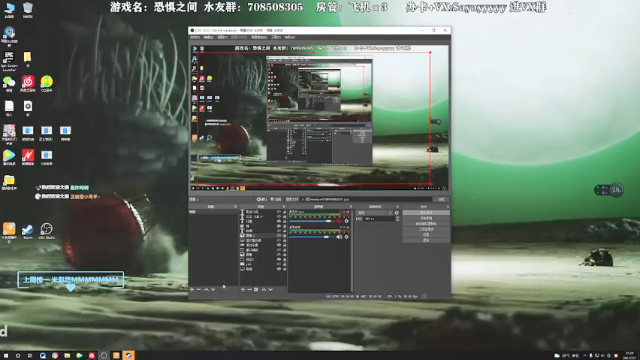Move selected source down with down chevron
This screenshot has height=360, width=640.
click(270, 289)
